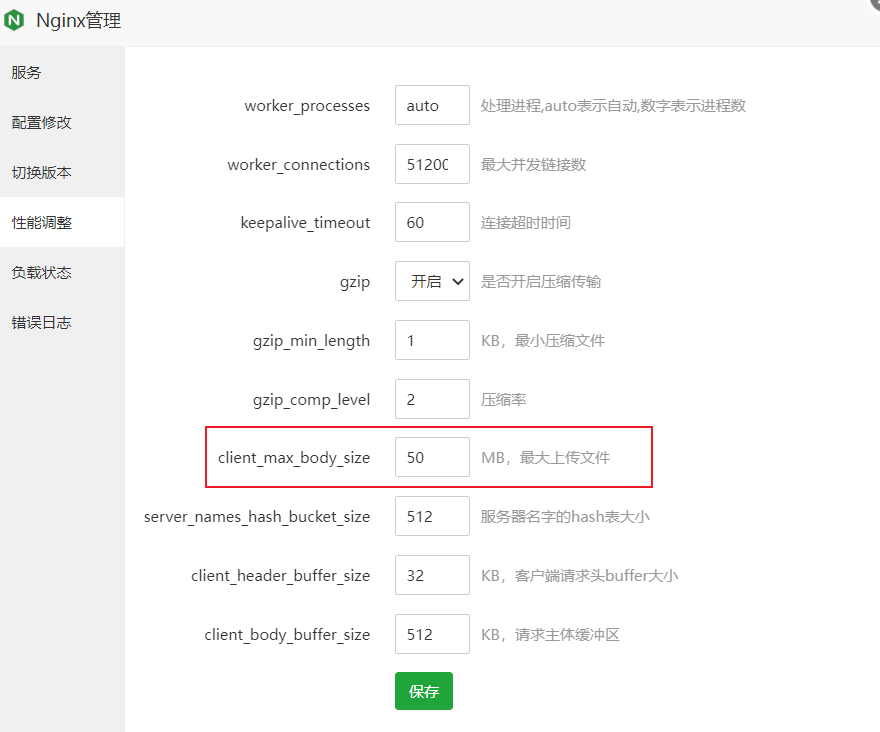The image size is (880, 732).
Task: Click the 'client_max_body_size' label
Action: pos(294,458)
